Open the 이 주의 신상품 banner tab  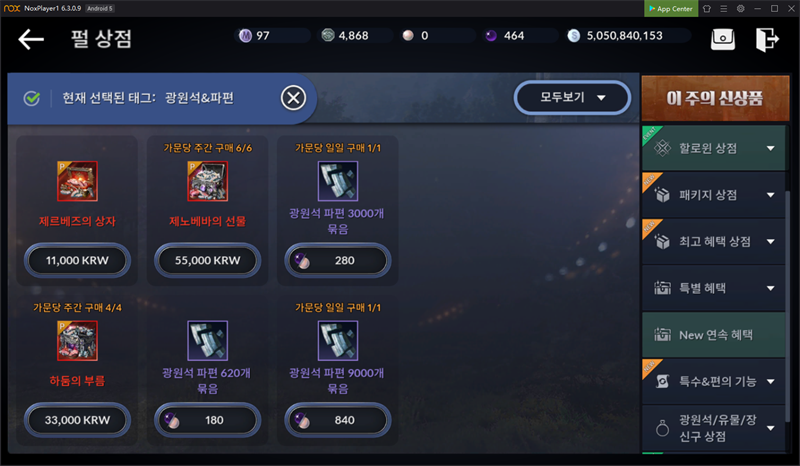pyautogui.click(x=715, y=98)
